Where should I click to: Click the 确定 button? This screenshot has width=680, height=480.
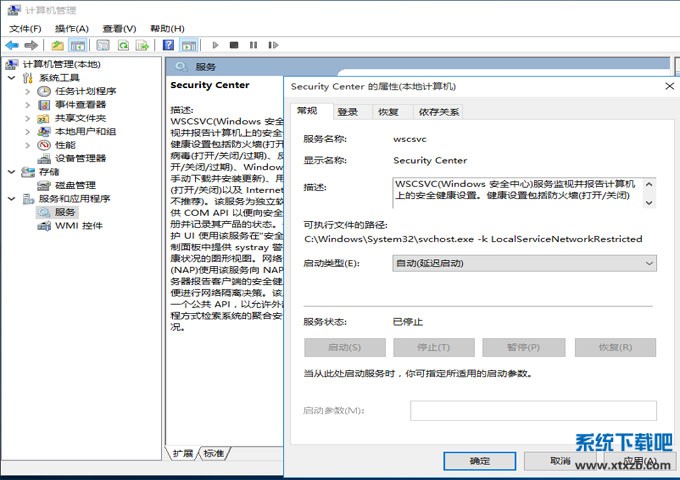[480, 461]
